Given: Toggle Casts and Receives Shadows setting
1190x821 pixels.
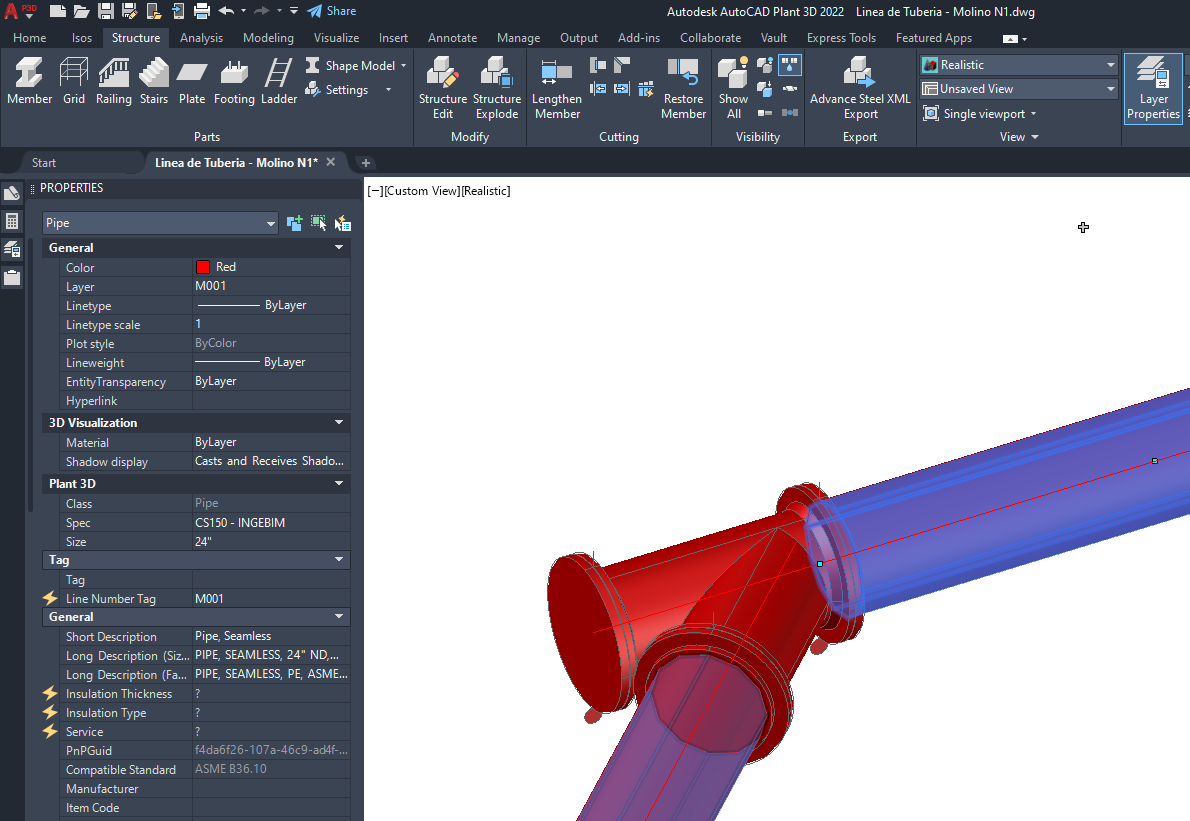Looking at the screenshot, I should click(x=268, y=461).
